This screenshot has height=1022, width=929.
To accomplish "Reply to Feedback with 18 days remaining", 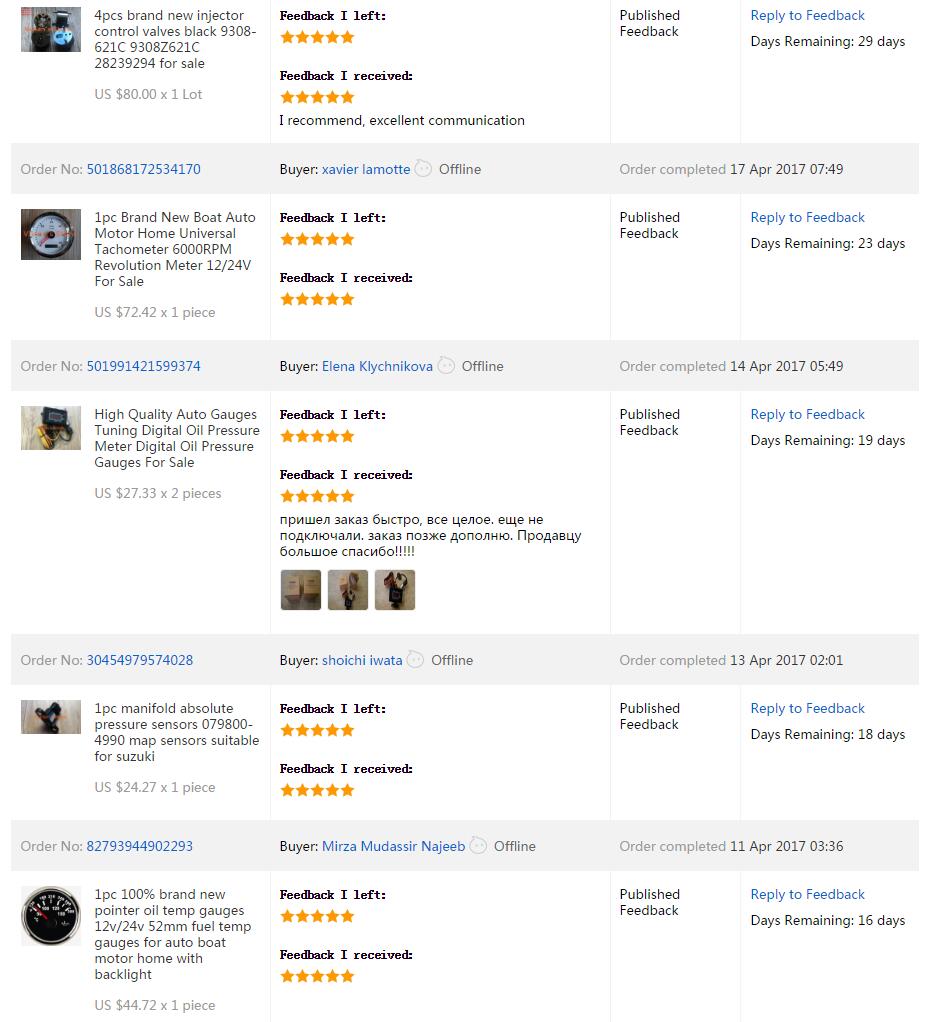I will tap(807, 708).
